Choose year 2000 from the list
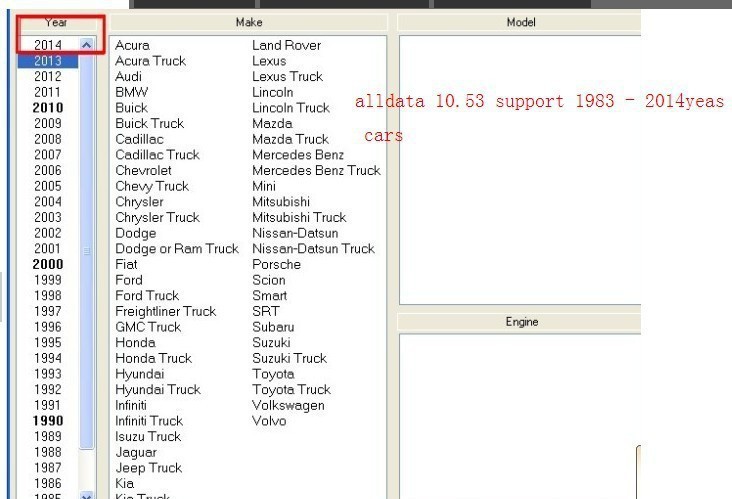 (47, 264)
